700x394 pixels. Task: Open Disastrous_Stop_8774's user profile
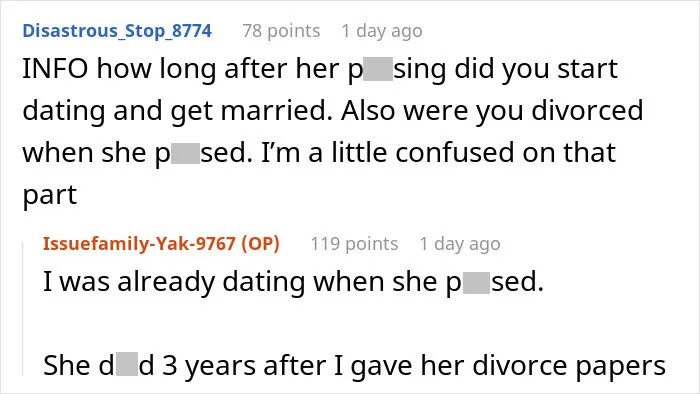click(x=117, y=31)
